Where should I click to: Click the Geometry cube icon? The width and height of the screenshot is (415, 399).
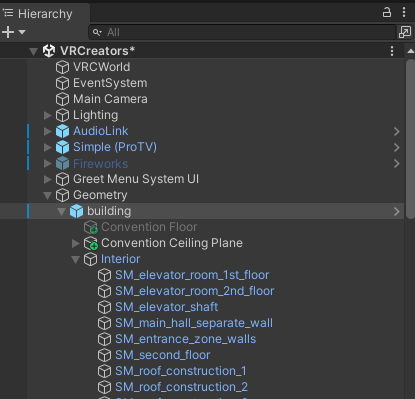coord(62,195)
